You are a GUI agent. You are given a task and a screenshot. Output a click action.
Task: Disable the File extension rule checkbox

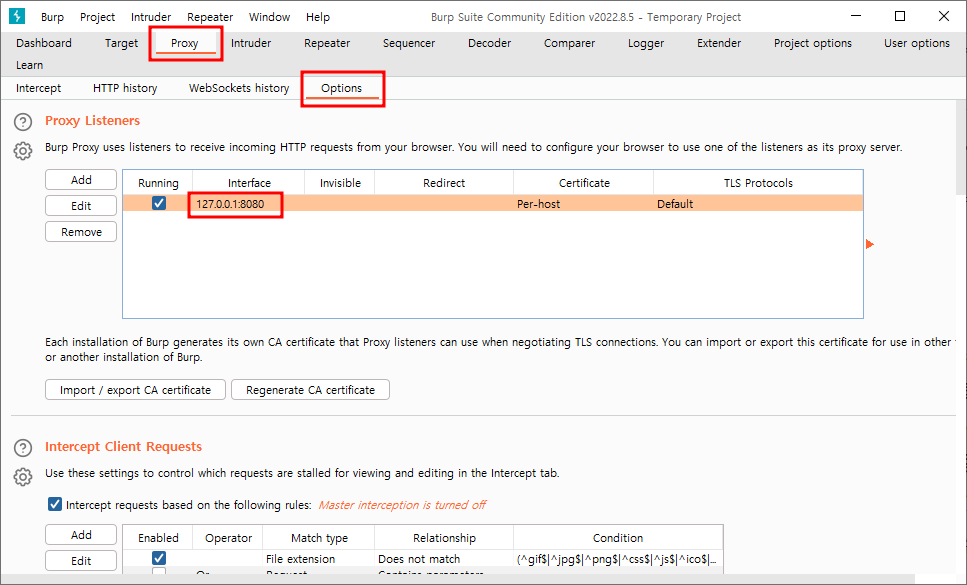point(158,558)
